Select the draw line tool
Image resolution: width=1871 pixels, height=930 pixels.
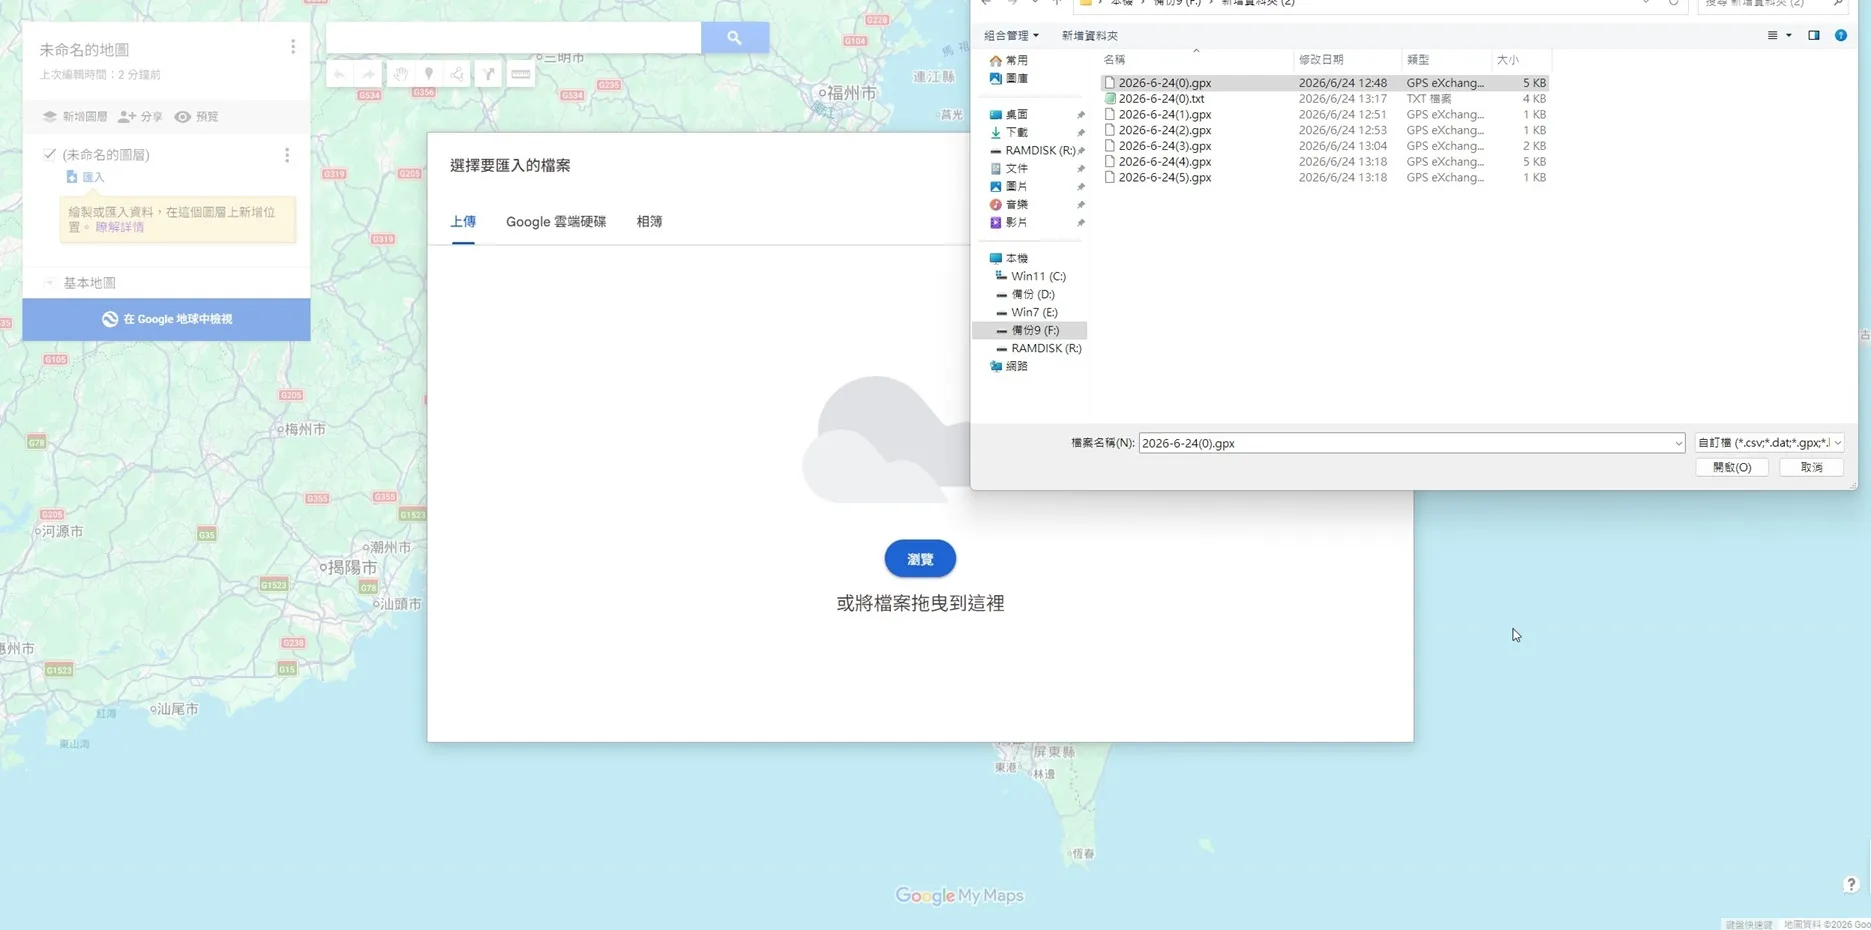coord(458,74)
